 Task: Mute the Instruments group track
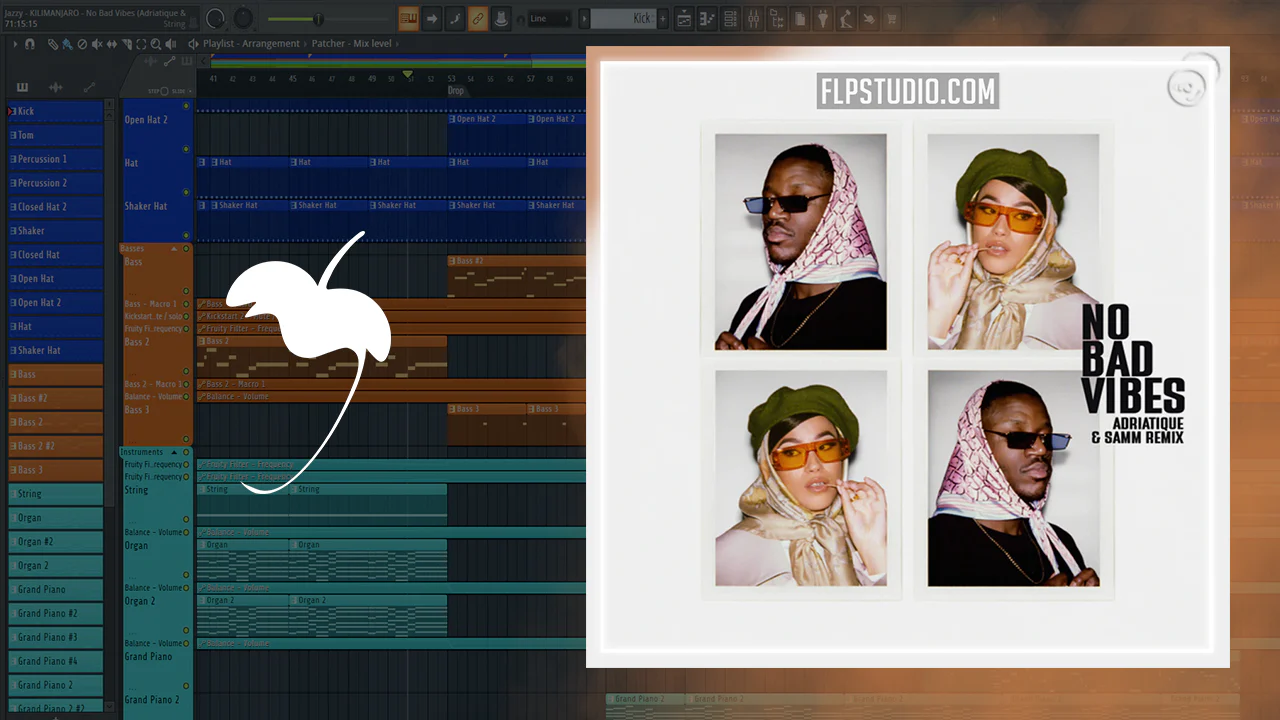click(186, 452)
